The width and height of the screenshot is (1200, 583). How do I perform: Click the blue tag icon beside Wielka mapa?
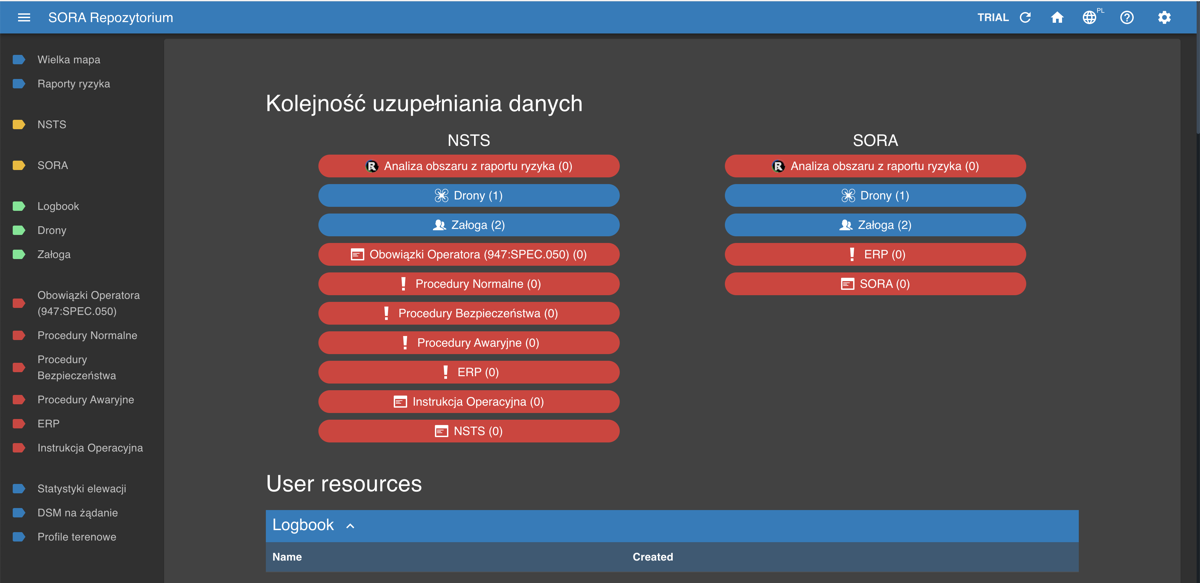tap(19, 60)
